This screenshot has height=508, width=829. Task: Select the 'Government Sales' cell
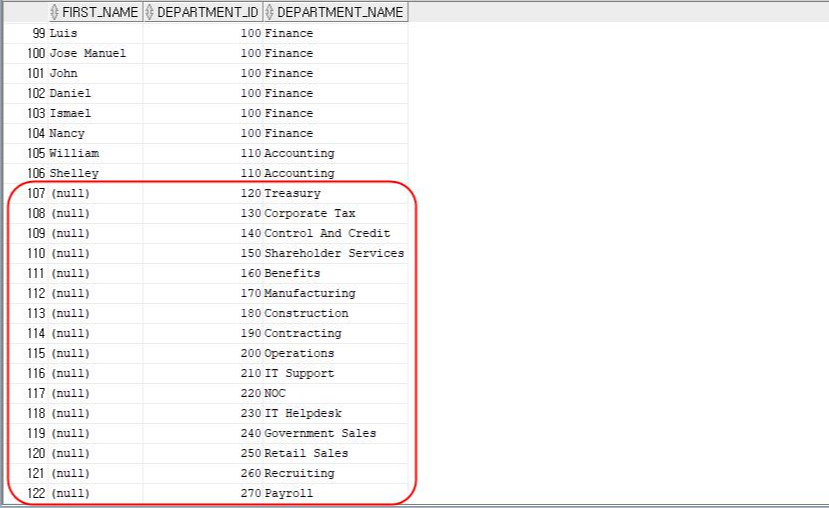335,433
